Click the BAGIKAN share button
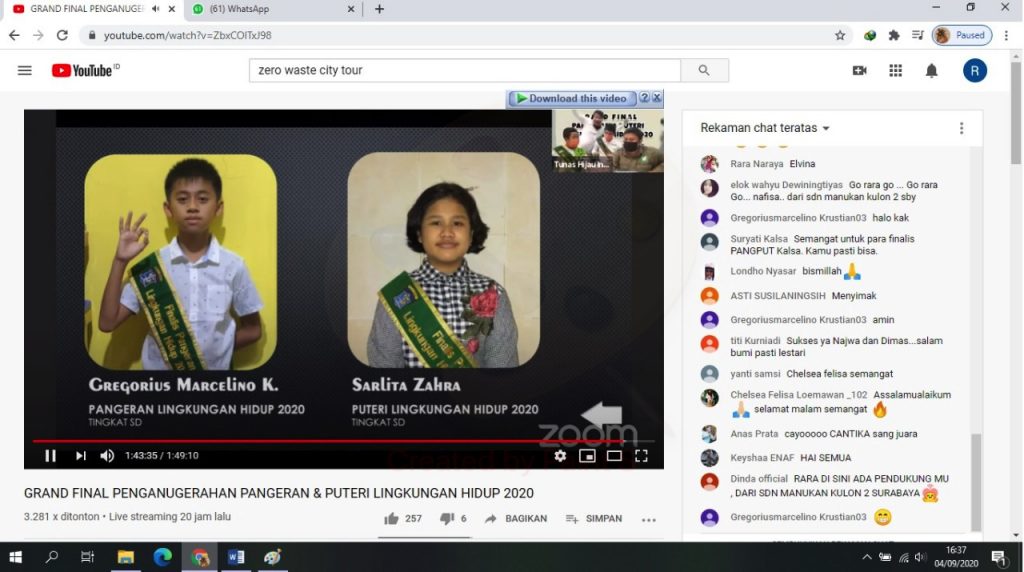Image resolution: width=1024 pixels, height=572 pixels. point(516,519)
